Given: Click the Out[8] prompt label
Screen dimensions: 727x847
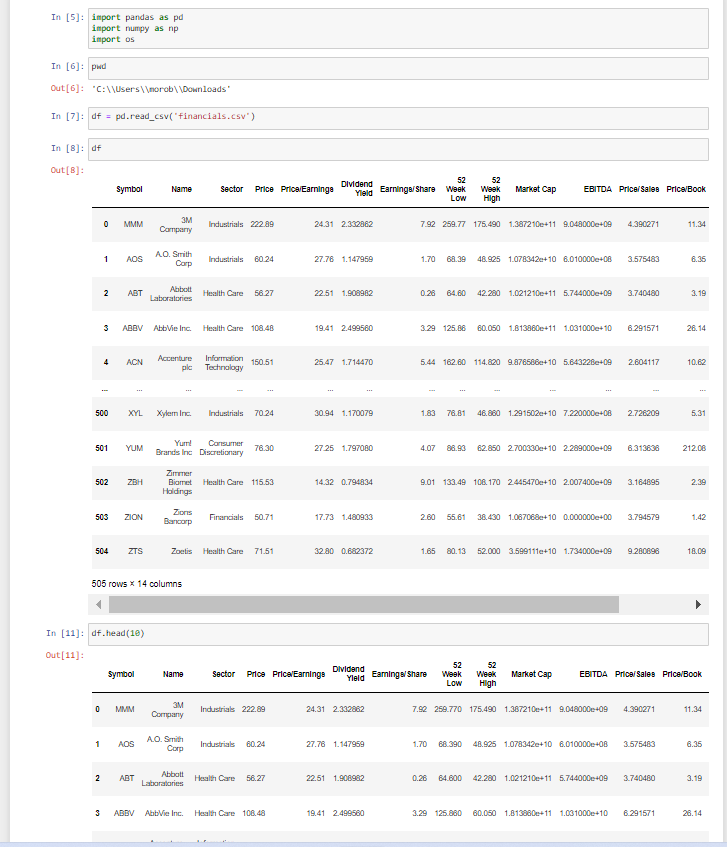Looking at the screenshot, I should pos(67,170).
